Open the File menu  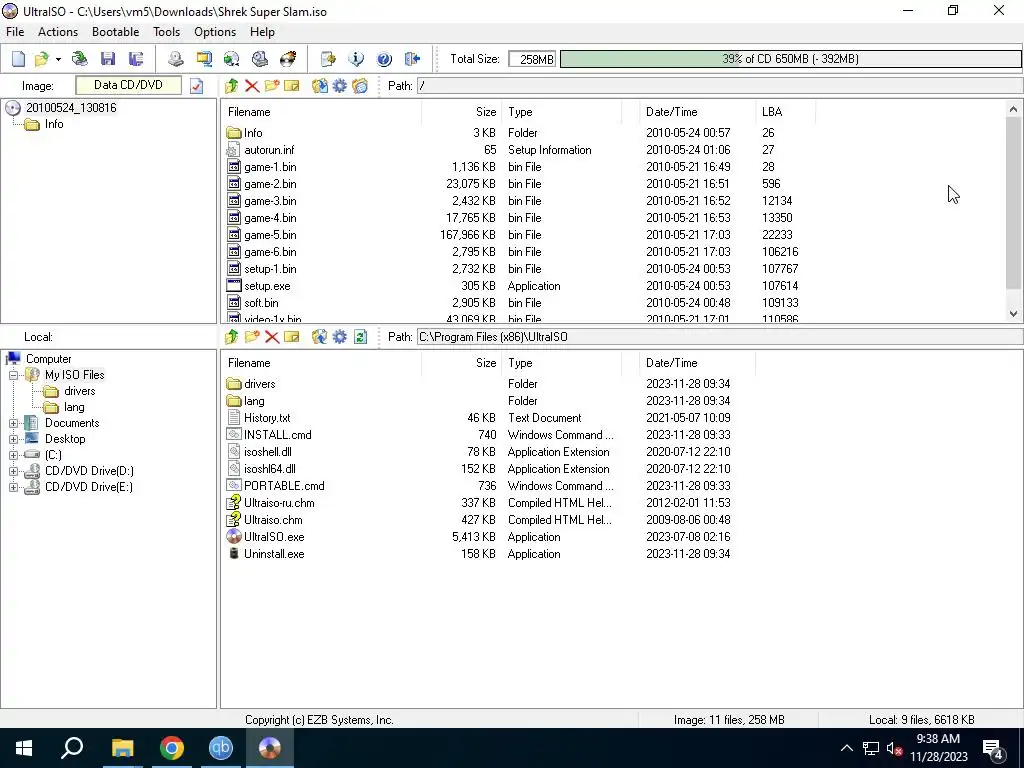click(x=14, y=32)
